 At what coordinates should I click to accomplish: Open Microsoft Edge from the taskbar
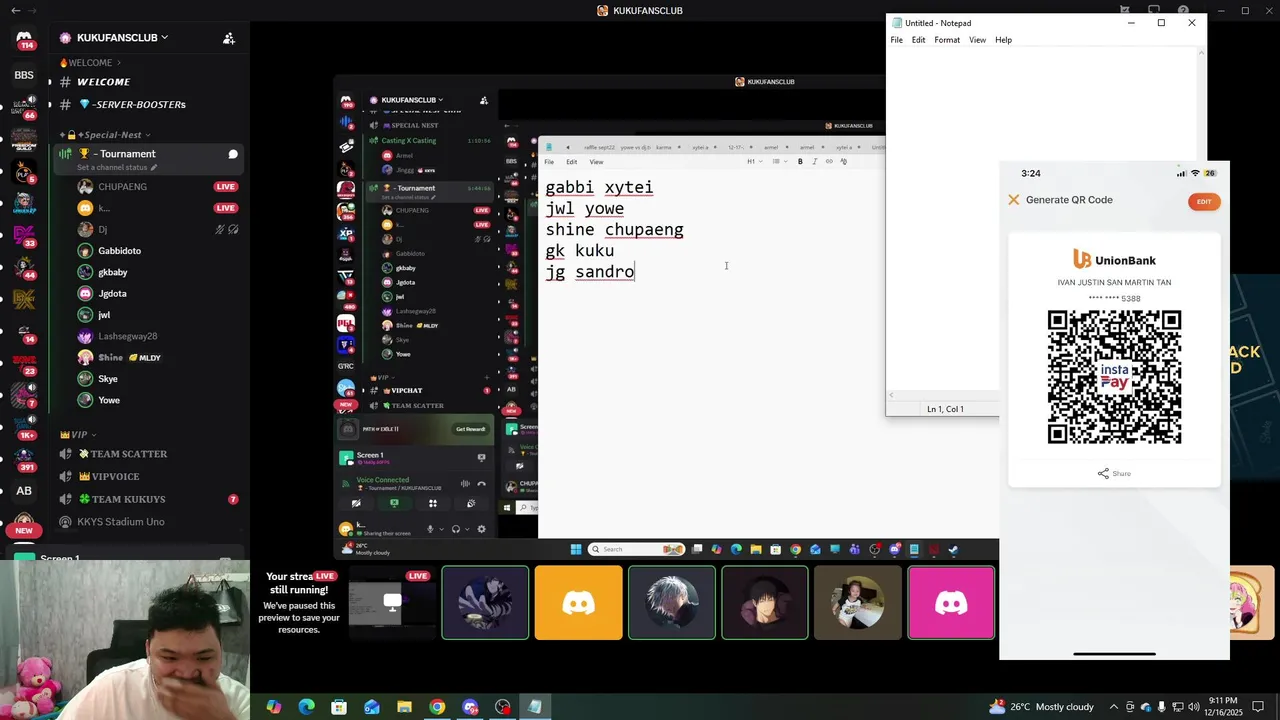click(306, 707)
